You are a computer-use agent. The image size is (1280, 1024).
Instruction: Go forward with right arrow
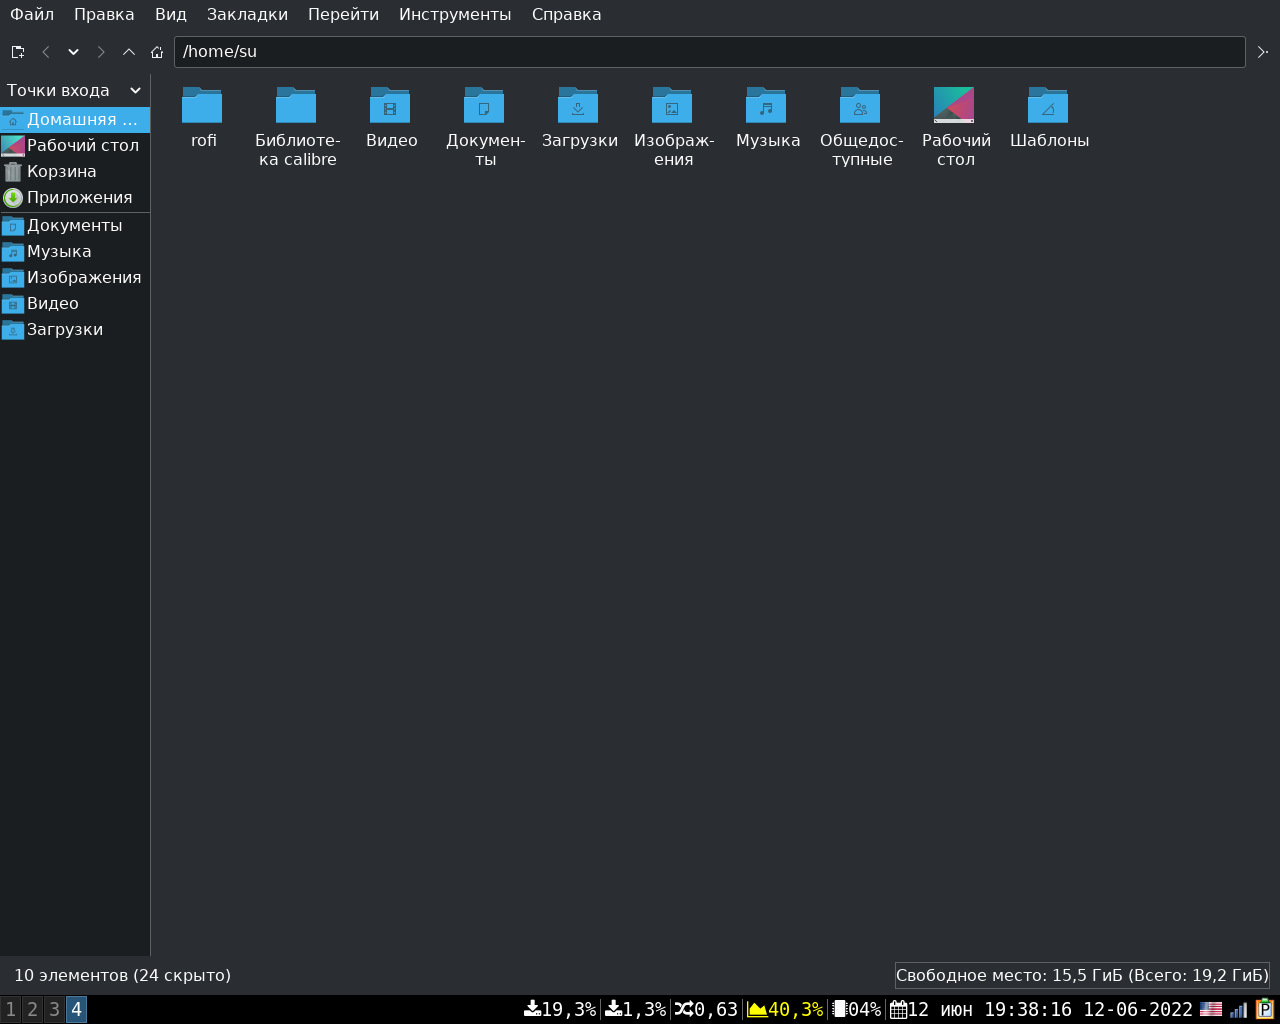coord(101,52)
